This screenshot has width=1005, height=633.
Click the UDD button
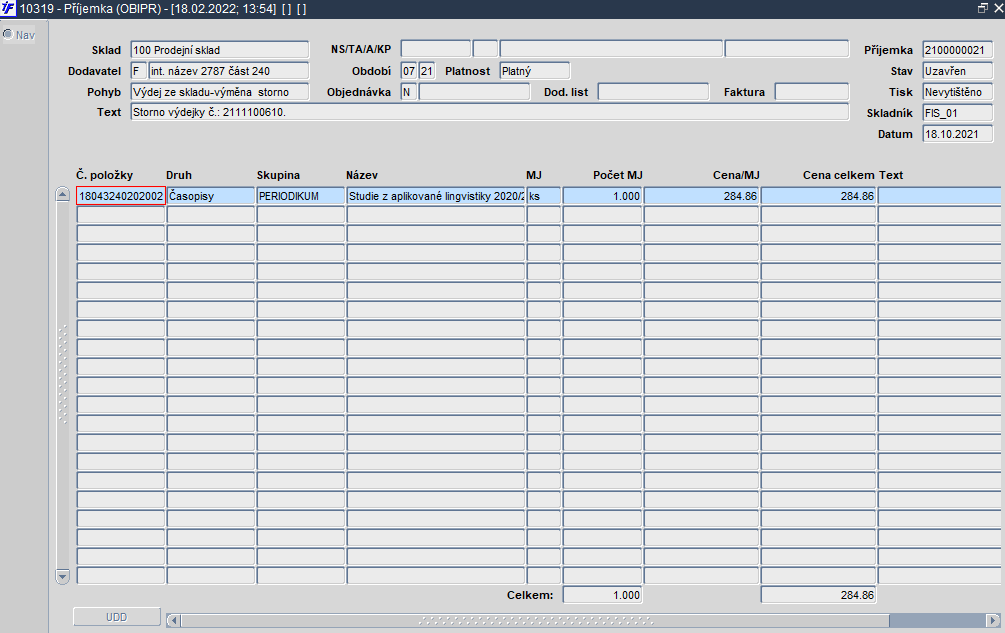(117, 617)
